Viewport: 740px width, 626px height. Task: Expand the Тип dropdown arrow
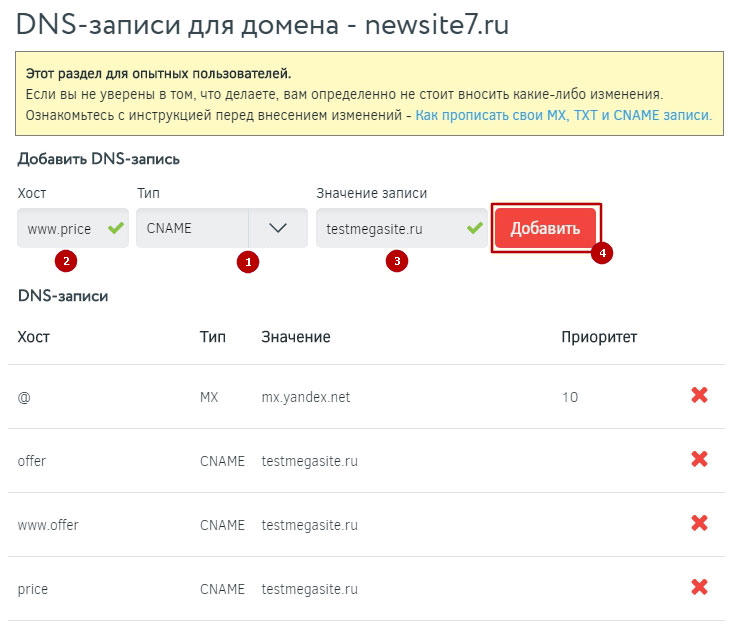278,228
